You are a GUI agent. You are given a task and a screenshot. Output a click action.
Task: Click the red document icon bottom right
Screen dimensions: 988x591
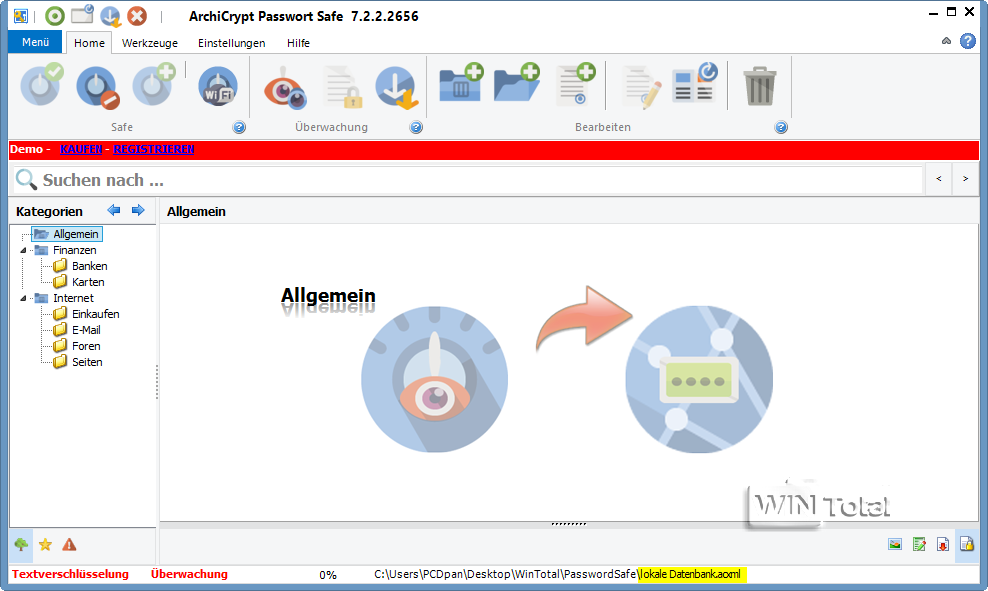pyautogui.click(x=943, y=544)
